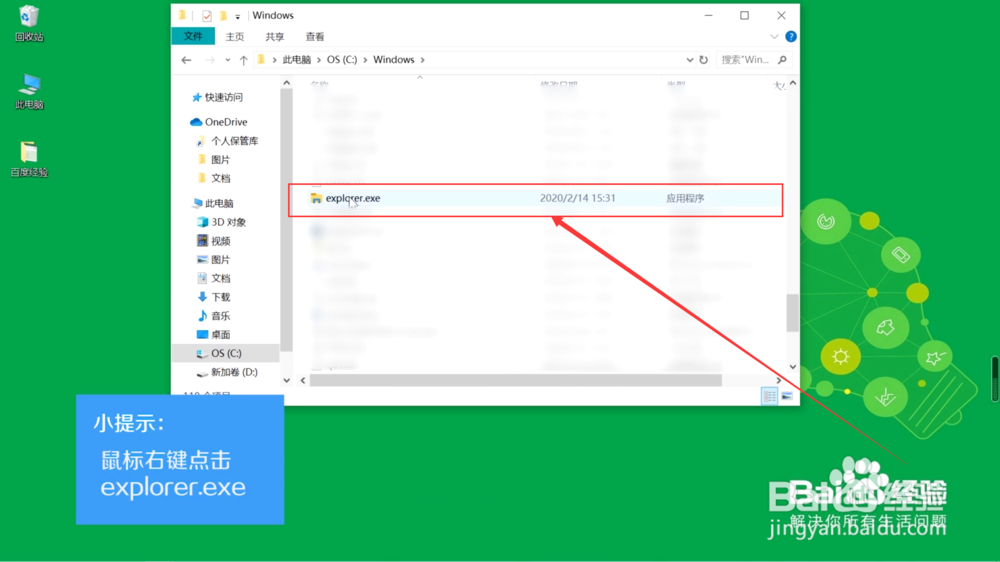This screenshot has width=1000, height=562.
Task: Click file list scroll up arrow
Action: tap(793, 83)
